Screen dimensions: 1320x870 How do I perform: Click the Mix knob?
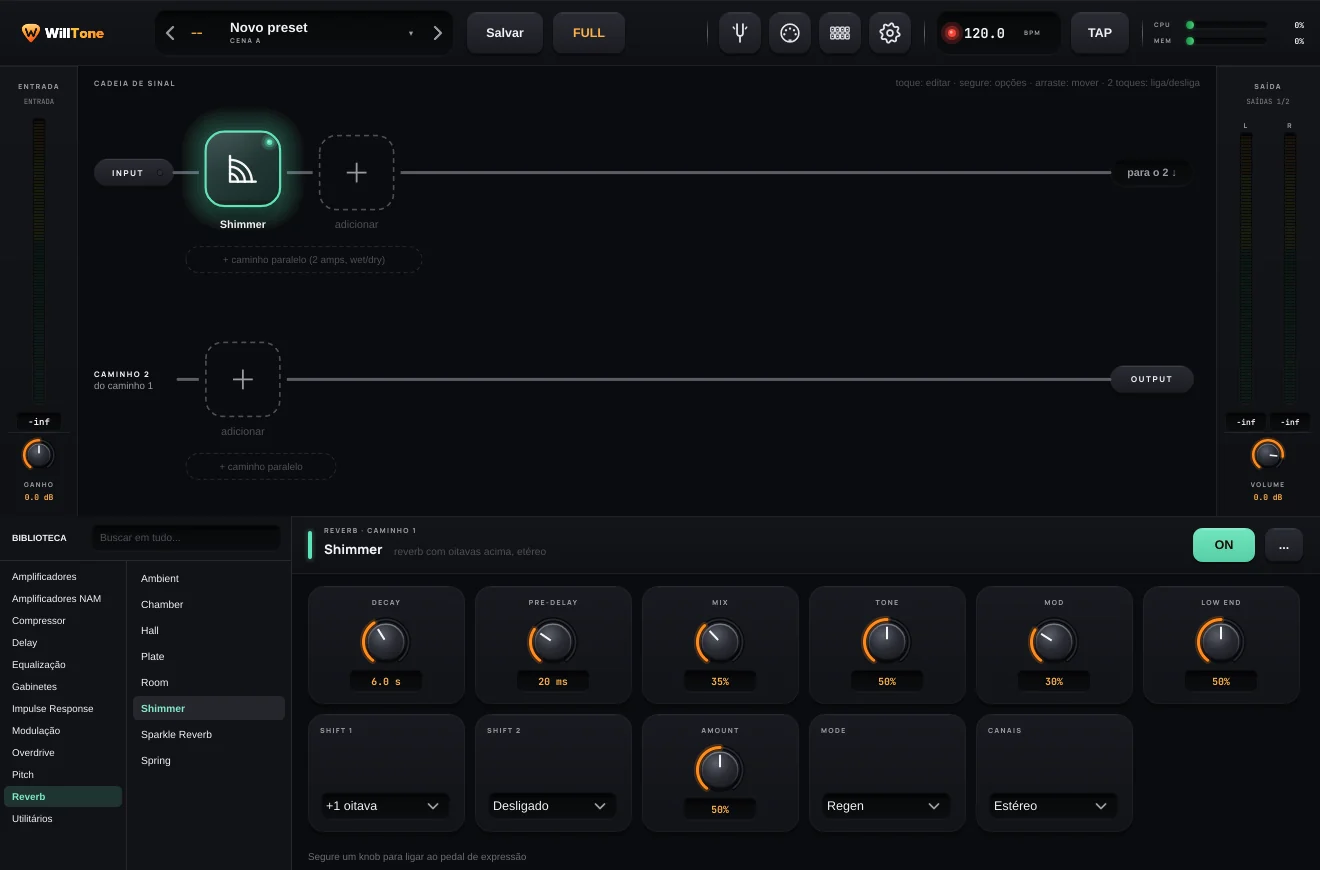coord(720,642)
